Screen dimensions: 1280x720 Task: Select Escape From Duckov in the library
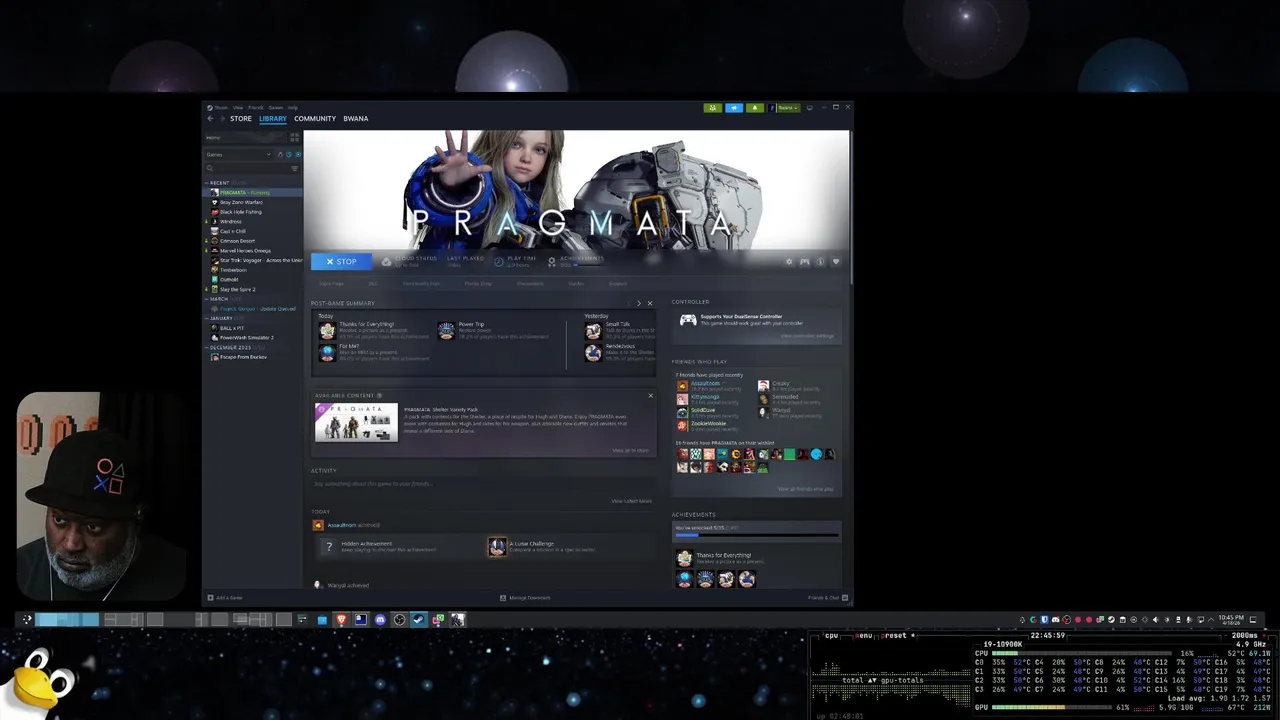[243, 357]
